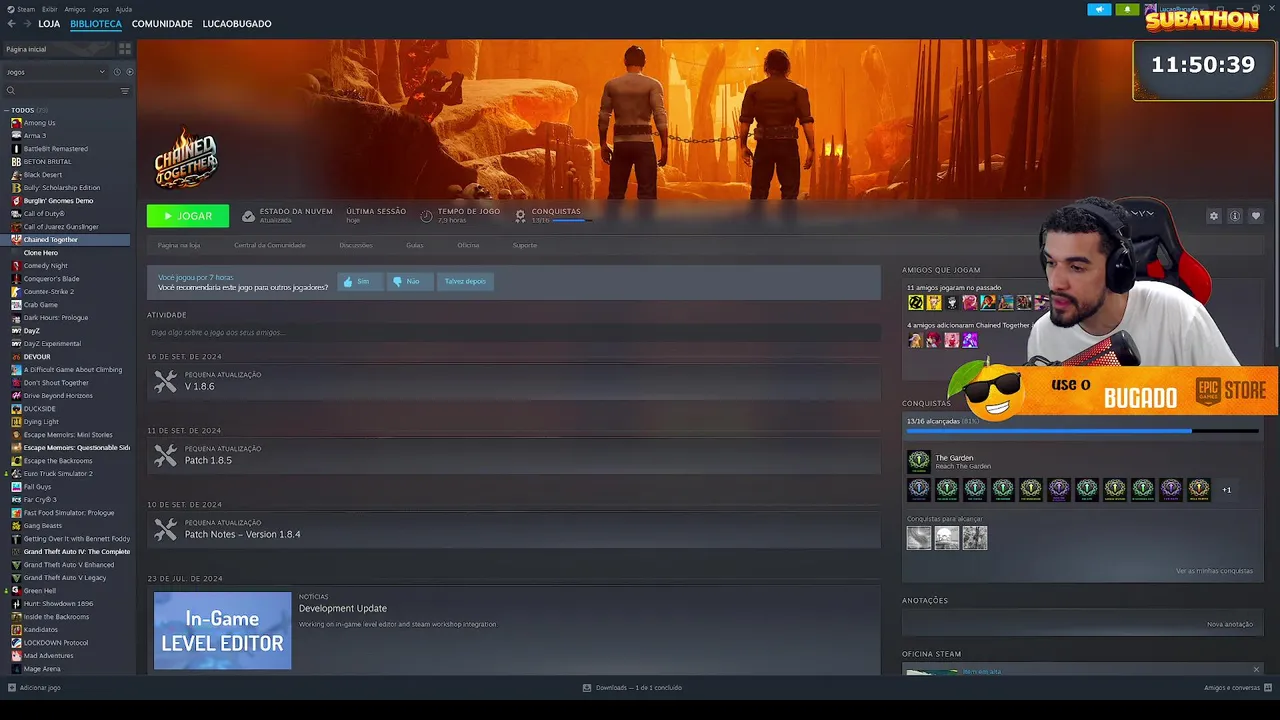Image resolution: width=1280 pixels, height=720 pixels.
Task: Open the Ajuda menu
Action: tap(124, 9)
